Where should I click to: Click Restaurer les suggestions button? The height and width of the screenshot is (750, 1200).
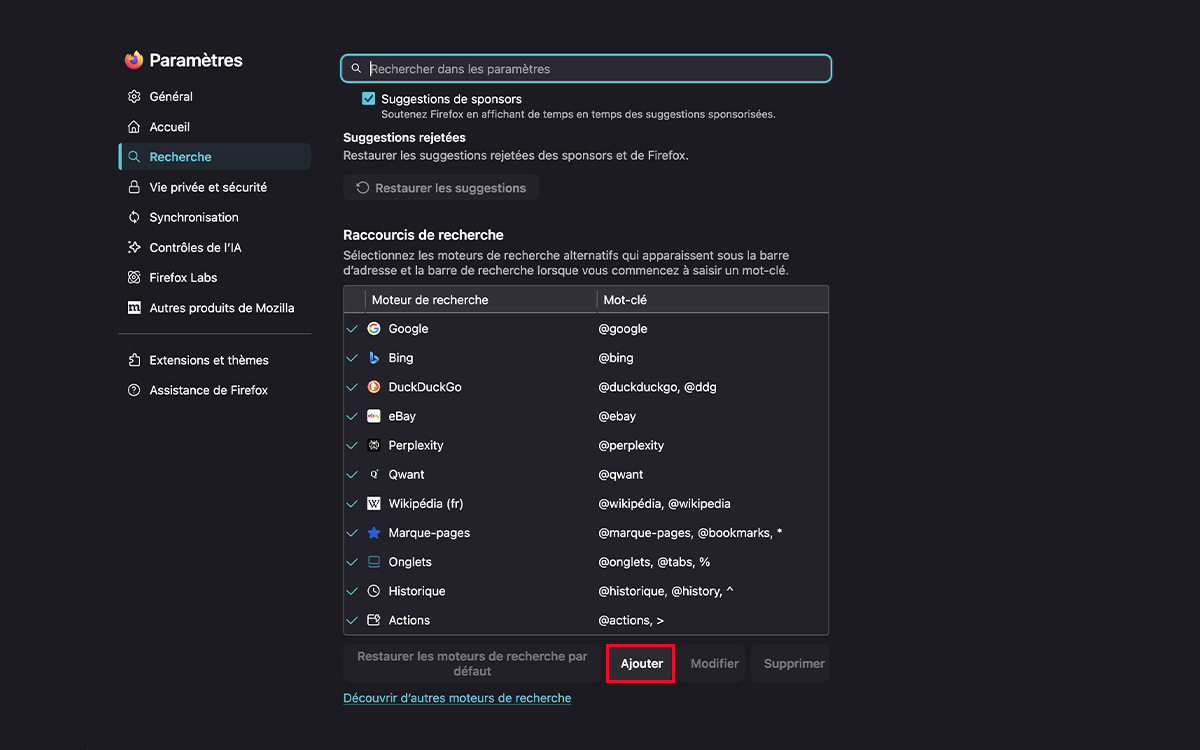click(x=441, y=188)
